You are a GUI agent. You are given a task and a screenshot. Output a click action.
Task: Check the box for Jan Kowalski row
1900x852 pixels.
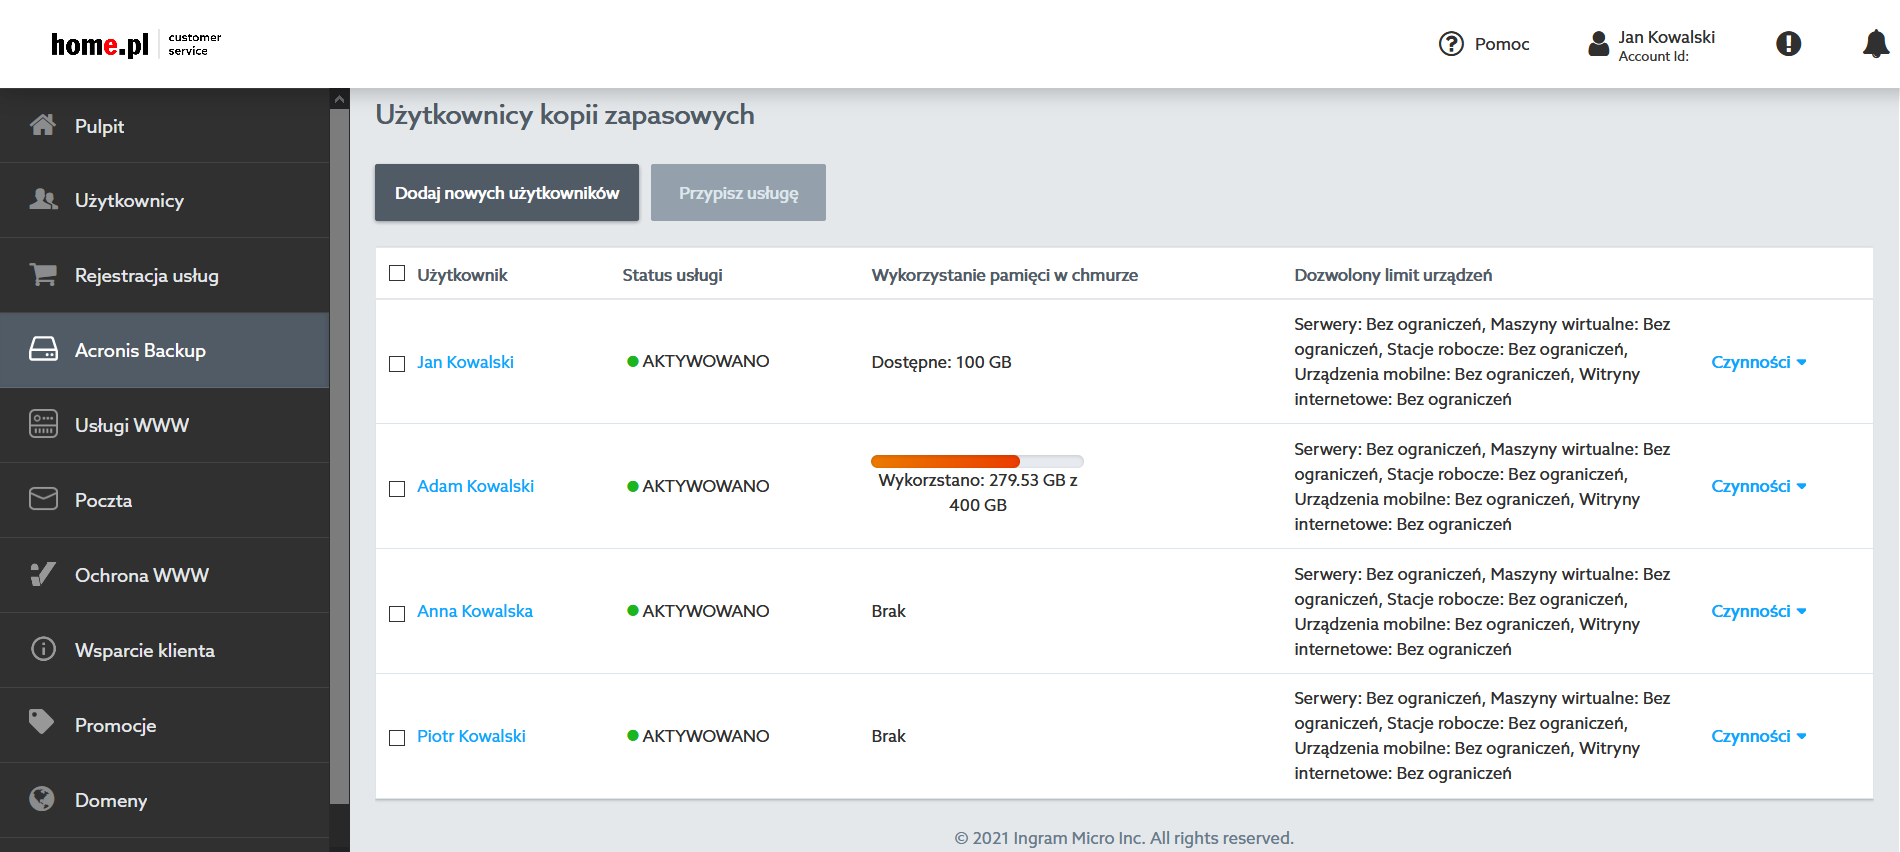pos(397,364)
